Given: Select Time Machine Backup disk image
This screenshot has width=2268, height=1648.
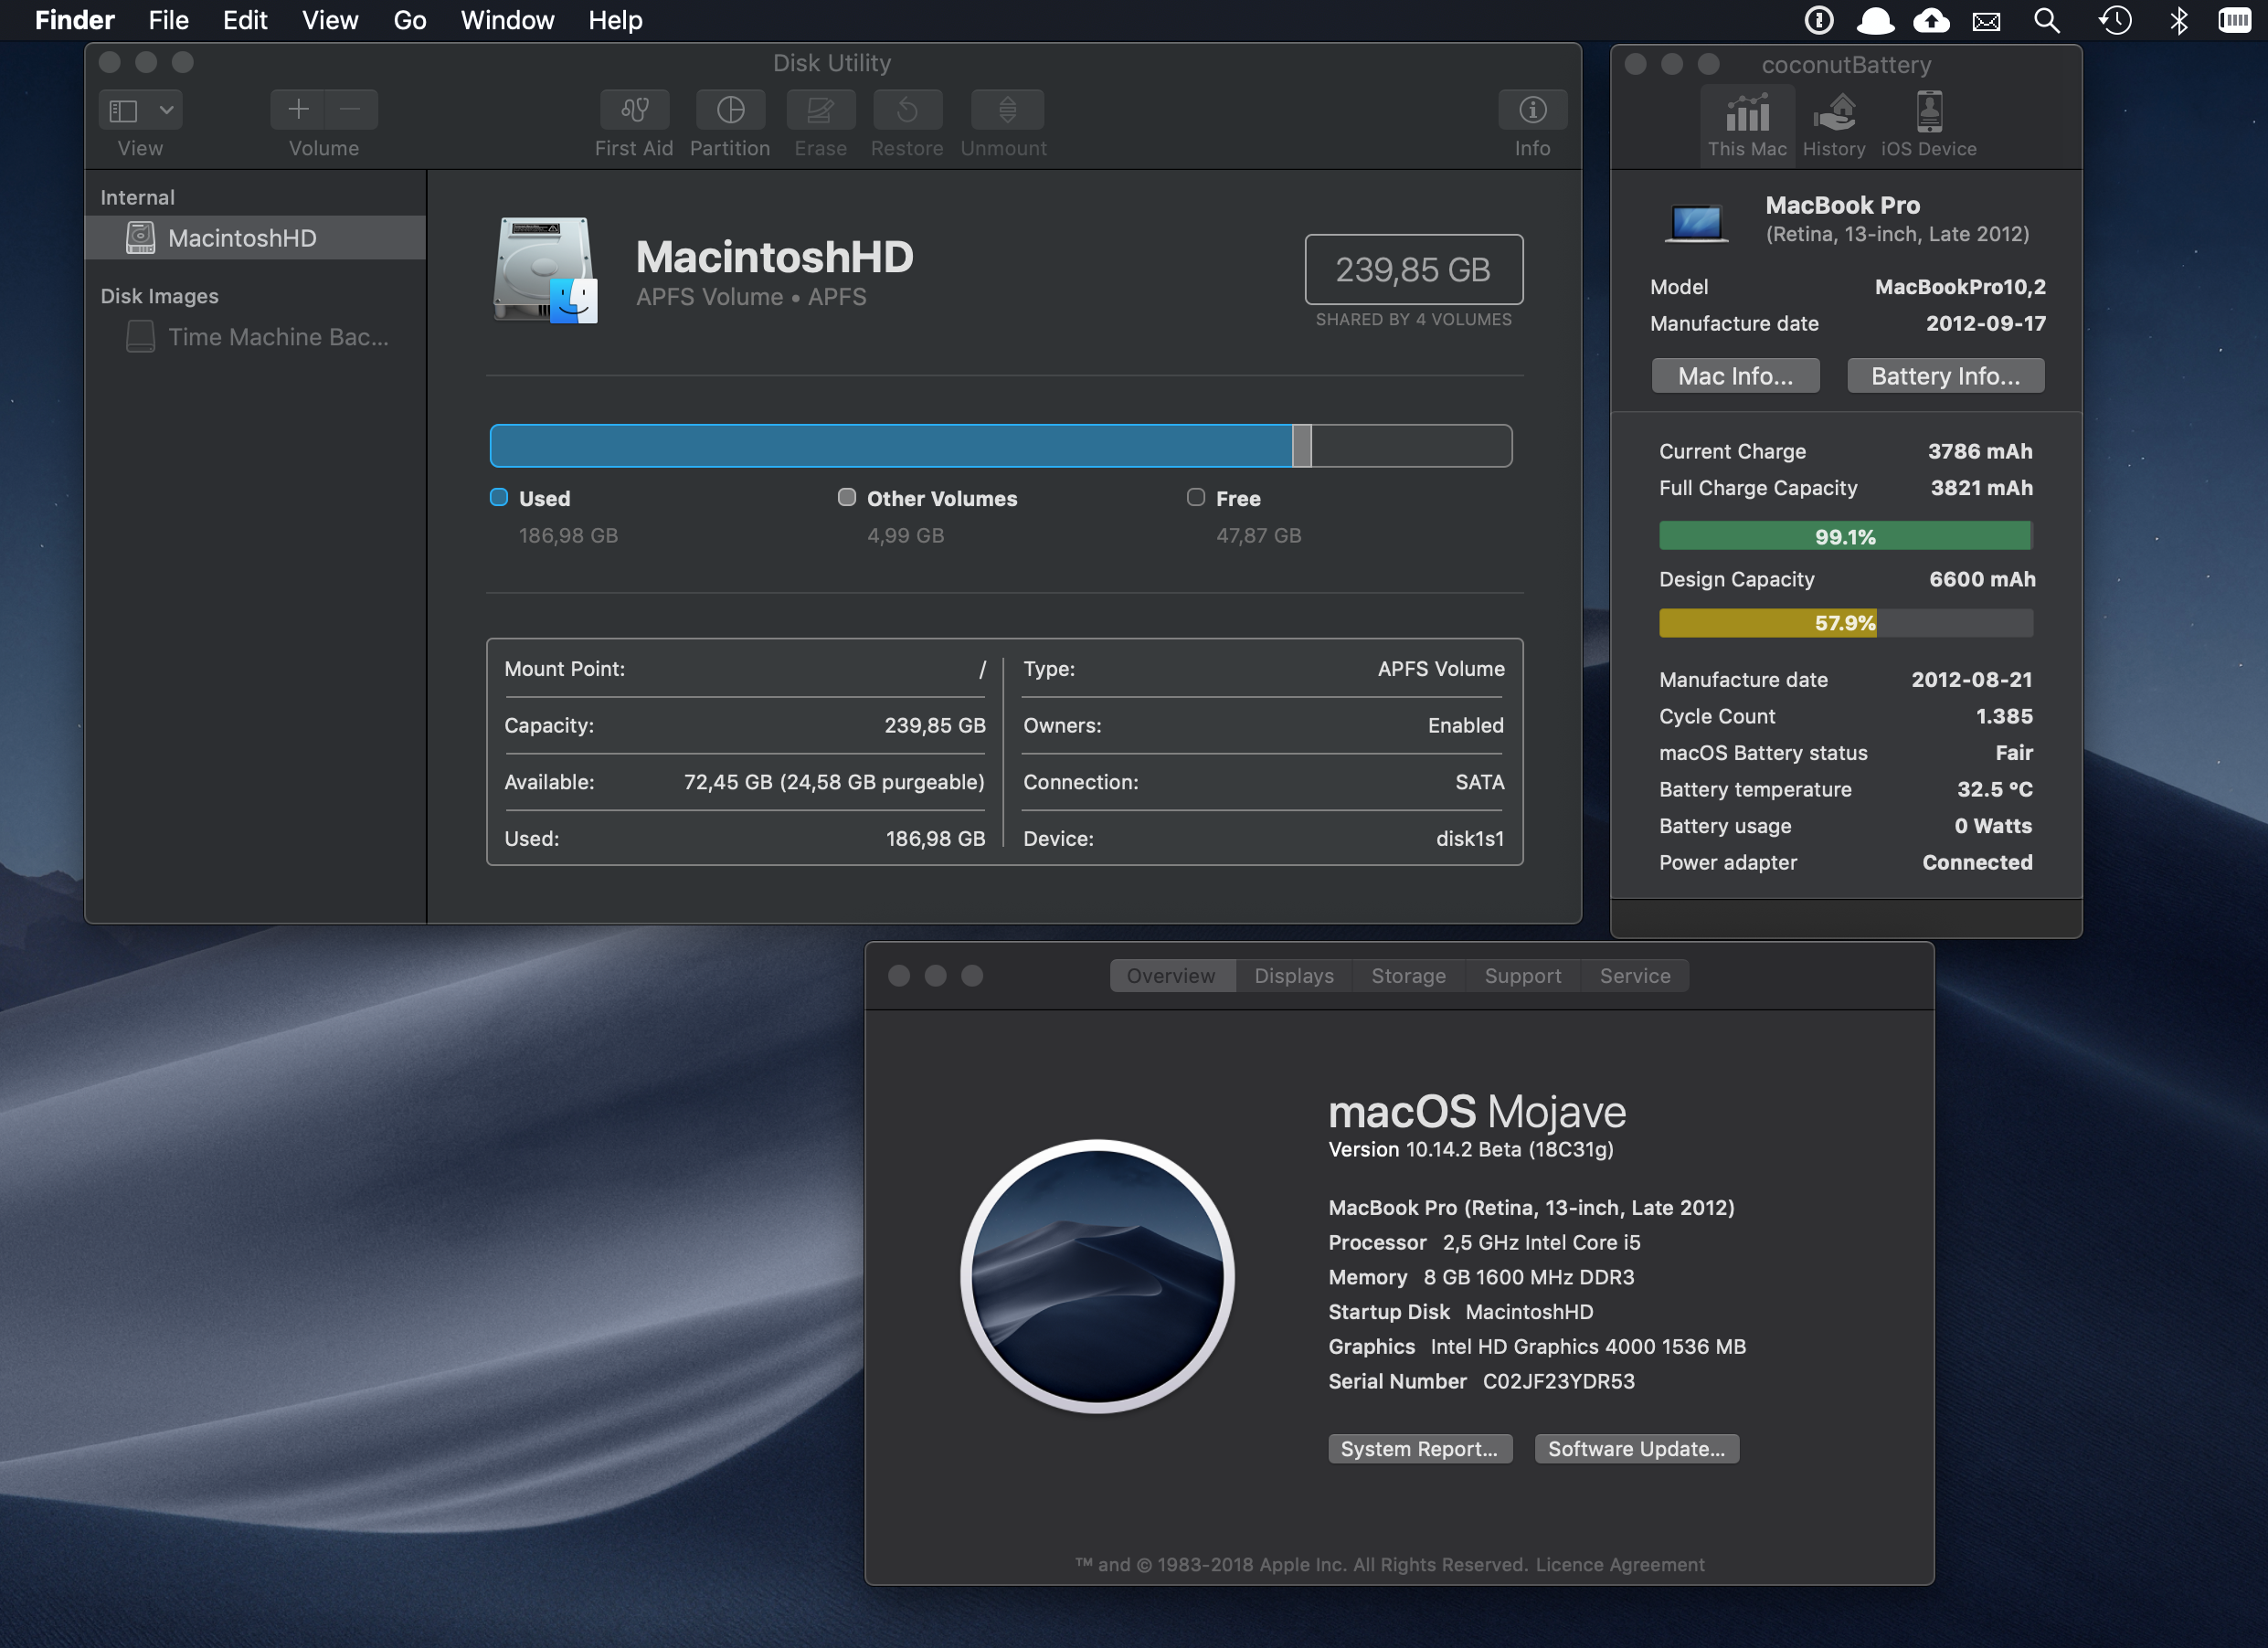Looking at the screenshot, I should point(256,337).
